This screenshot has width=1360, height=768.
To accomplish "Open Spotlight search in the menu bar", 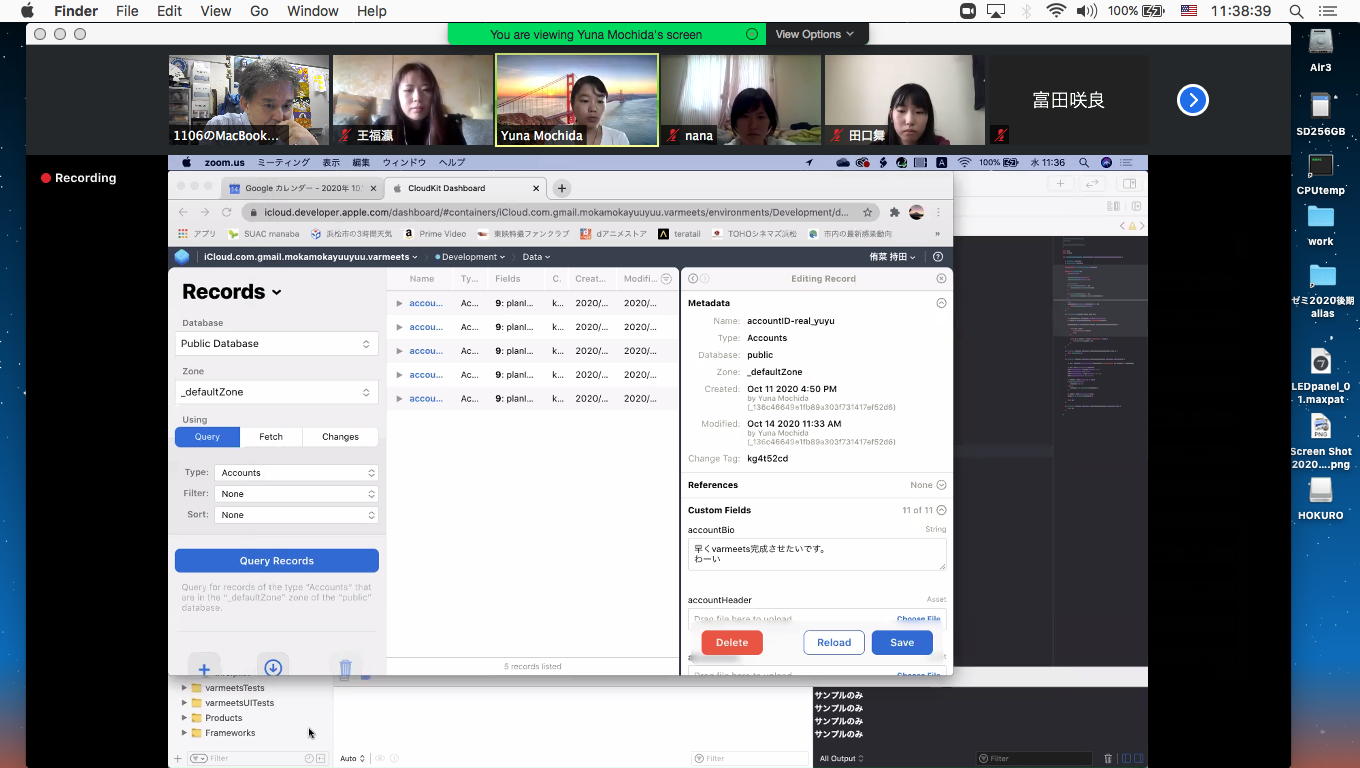I will (x=1296, y=11).
